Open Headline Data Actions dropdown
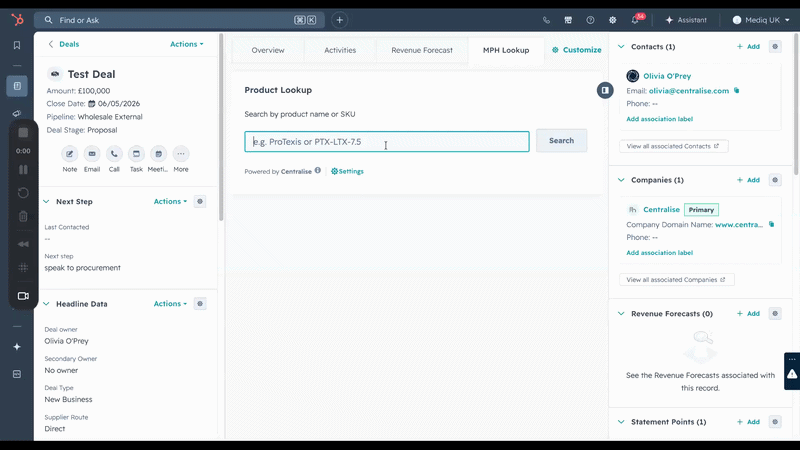This screenshot has width=800, height=450. (x=170, y=304)
